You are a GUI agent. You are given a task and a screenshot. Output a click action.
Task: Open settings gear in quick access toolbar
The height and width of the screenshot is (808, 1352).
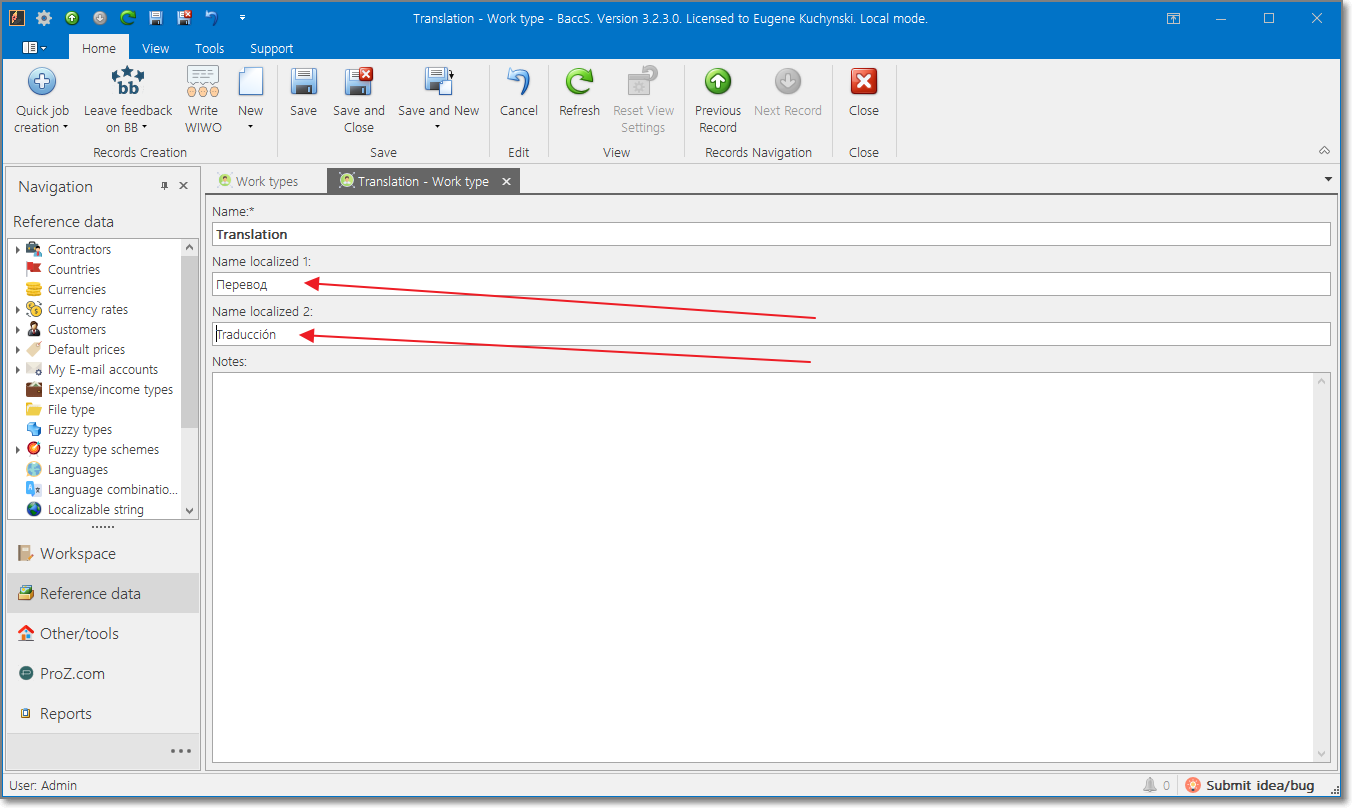click(x=44, y=18)
